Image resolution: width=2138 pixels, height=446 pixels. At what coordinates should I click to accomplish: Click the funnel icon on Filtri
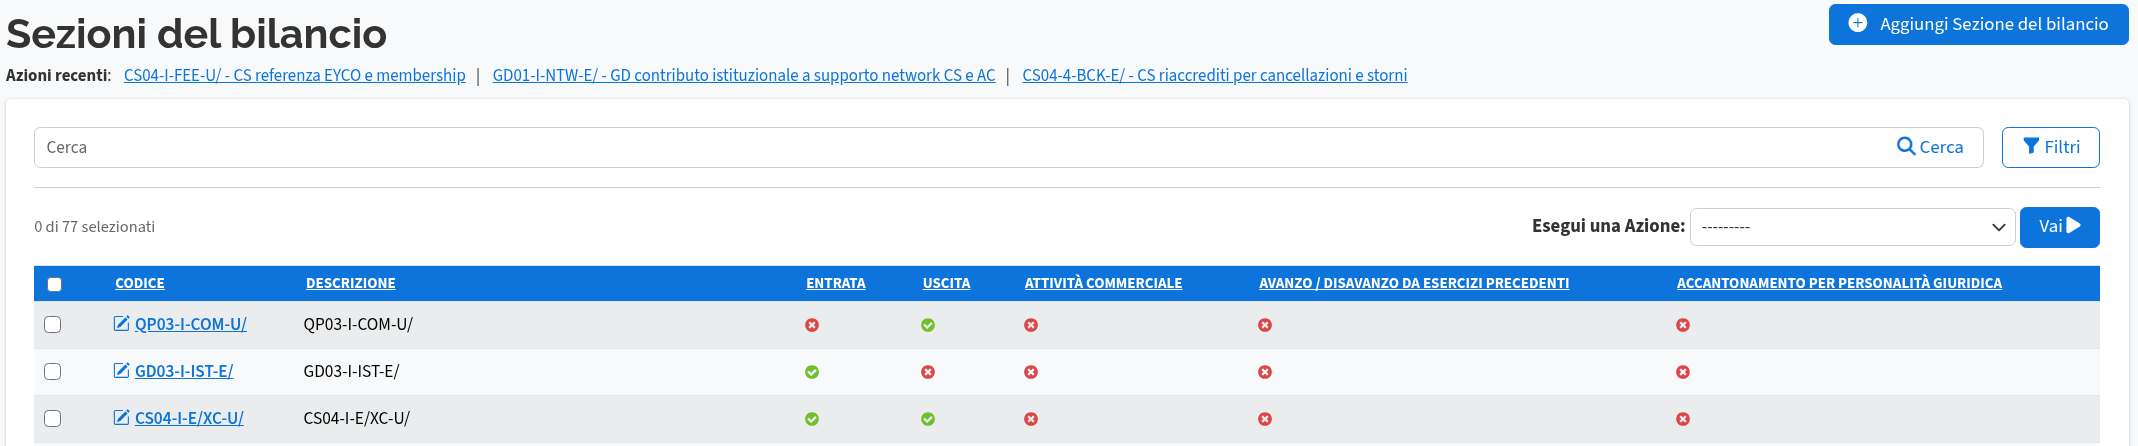point(2031,146)
